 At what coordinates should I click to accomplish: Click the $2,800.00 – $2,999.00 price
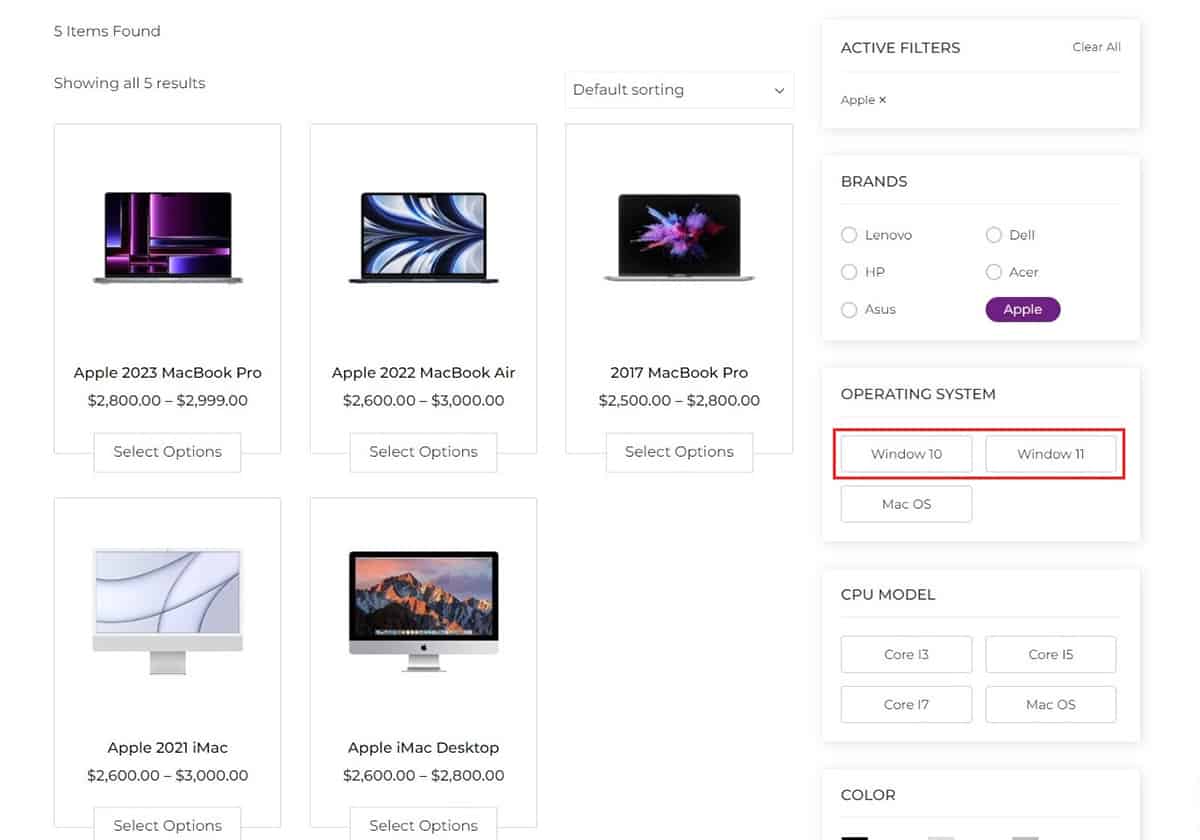pos(167,400)
